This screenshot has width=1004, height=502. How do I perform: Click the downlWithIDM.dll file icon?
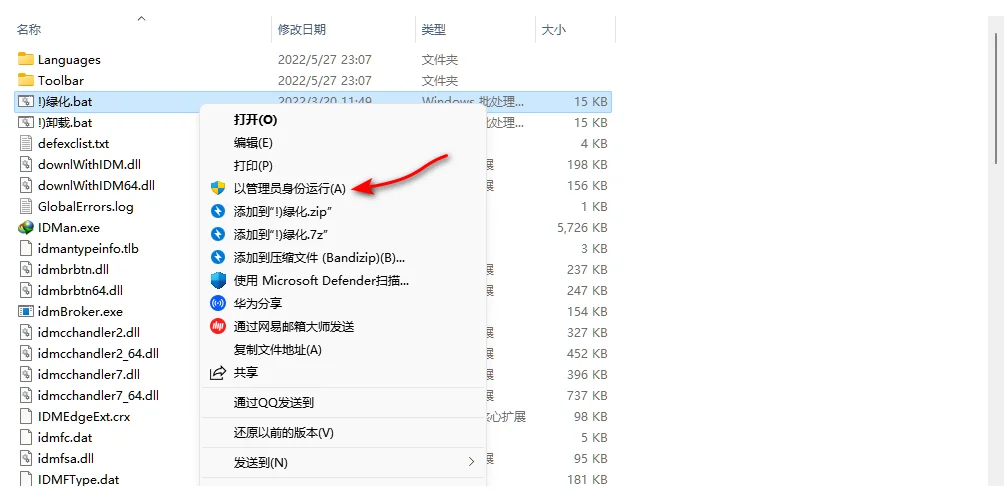[x=26, y=165]
